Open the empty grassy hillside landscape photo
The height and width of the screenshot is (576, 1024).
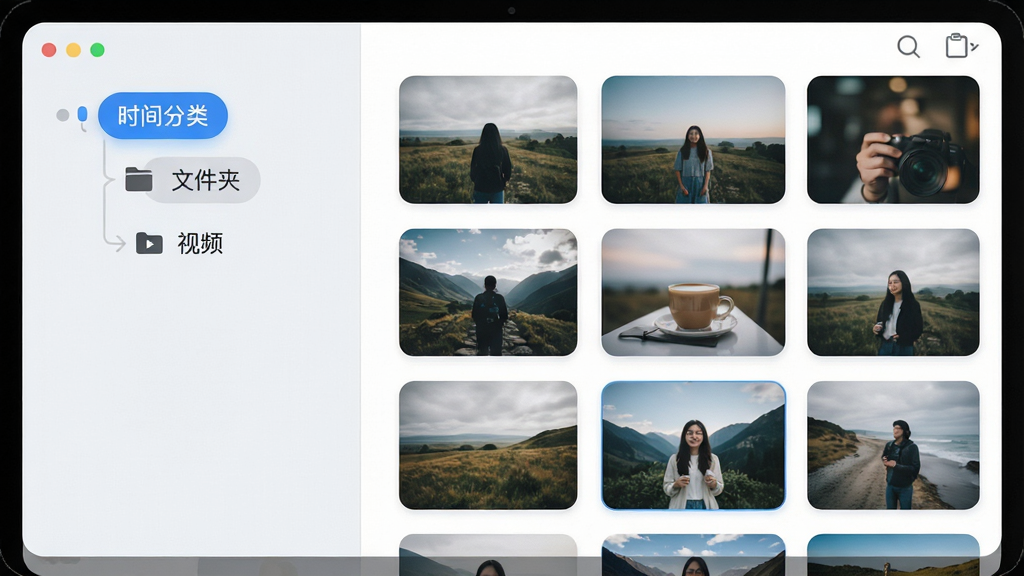point(488,445)
